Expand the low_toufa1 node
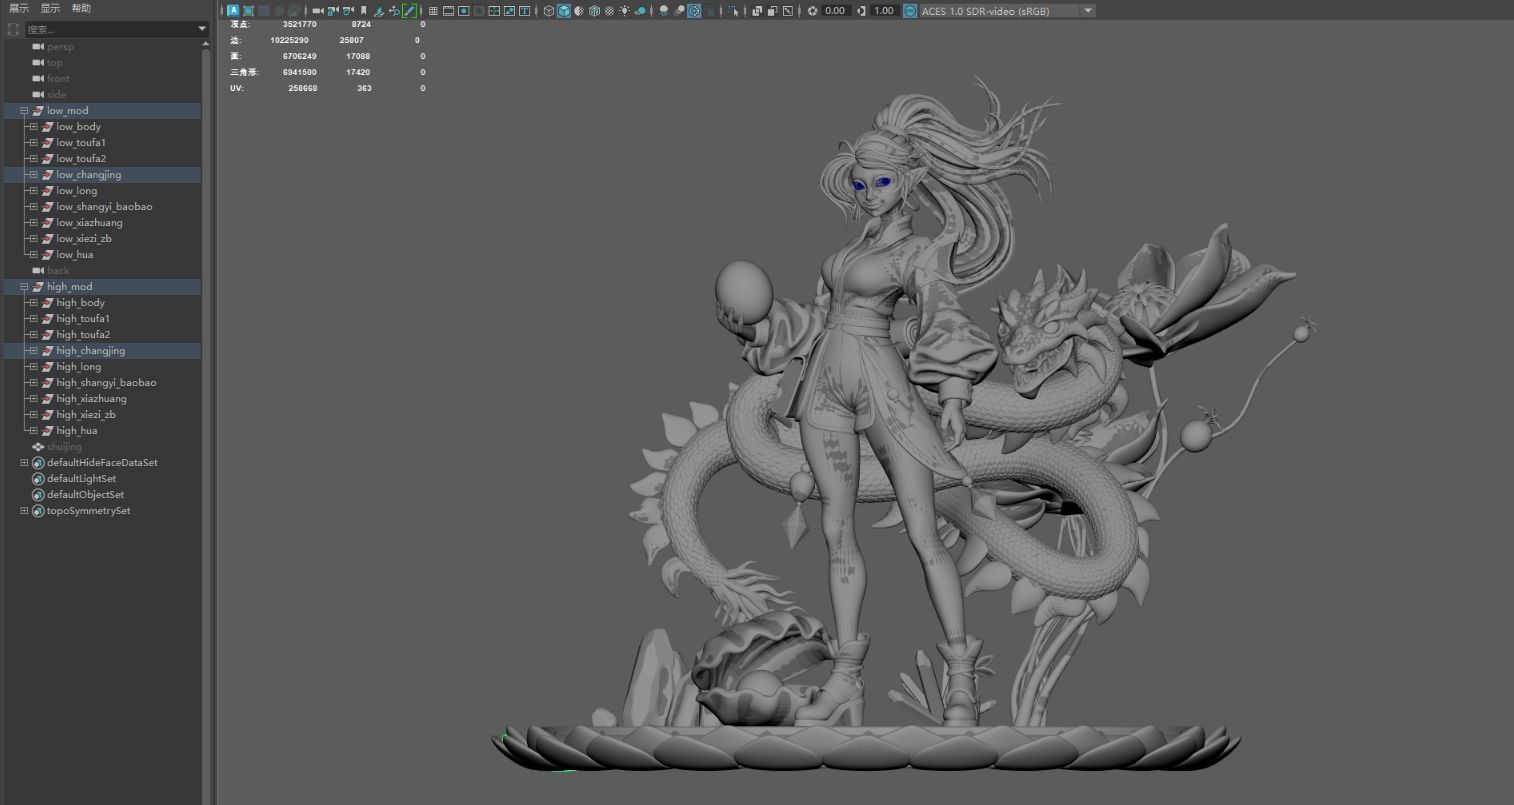 (33, 143)
